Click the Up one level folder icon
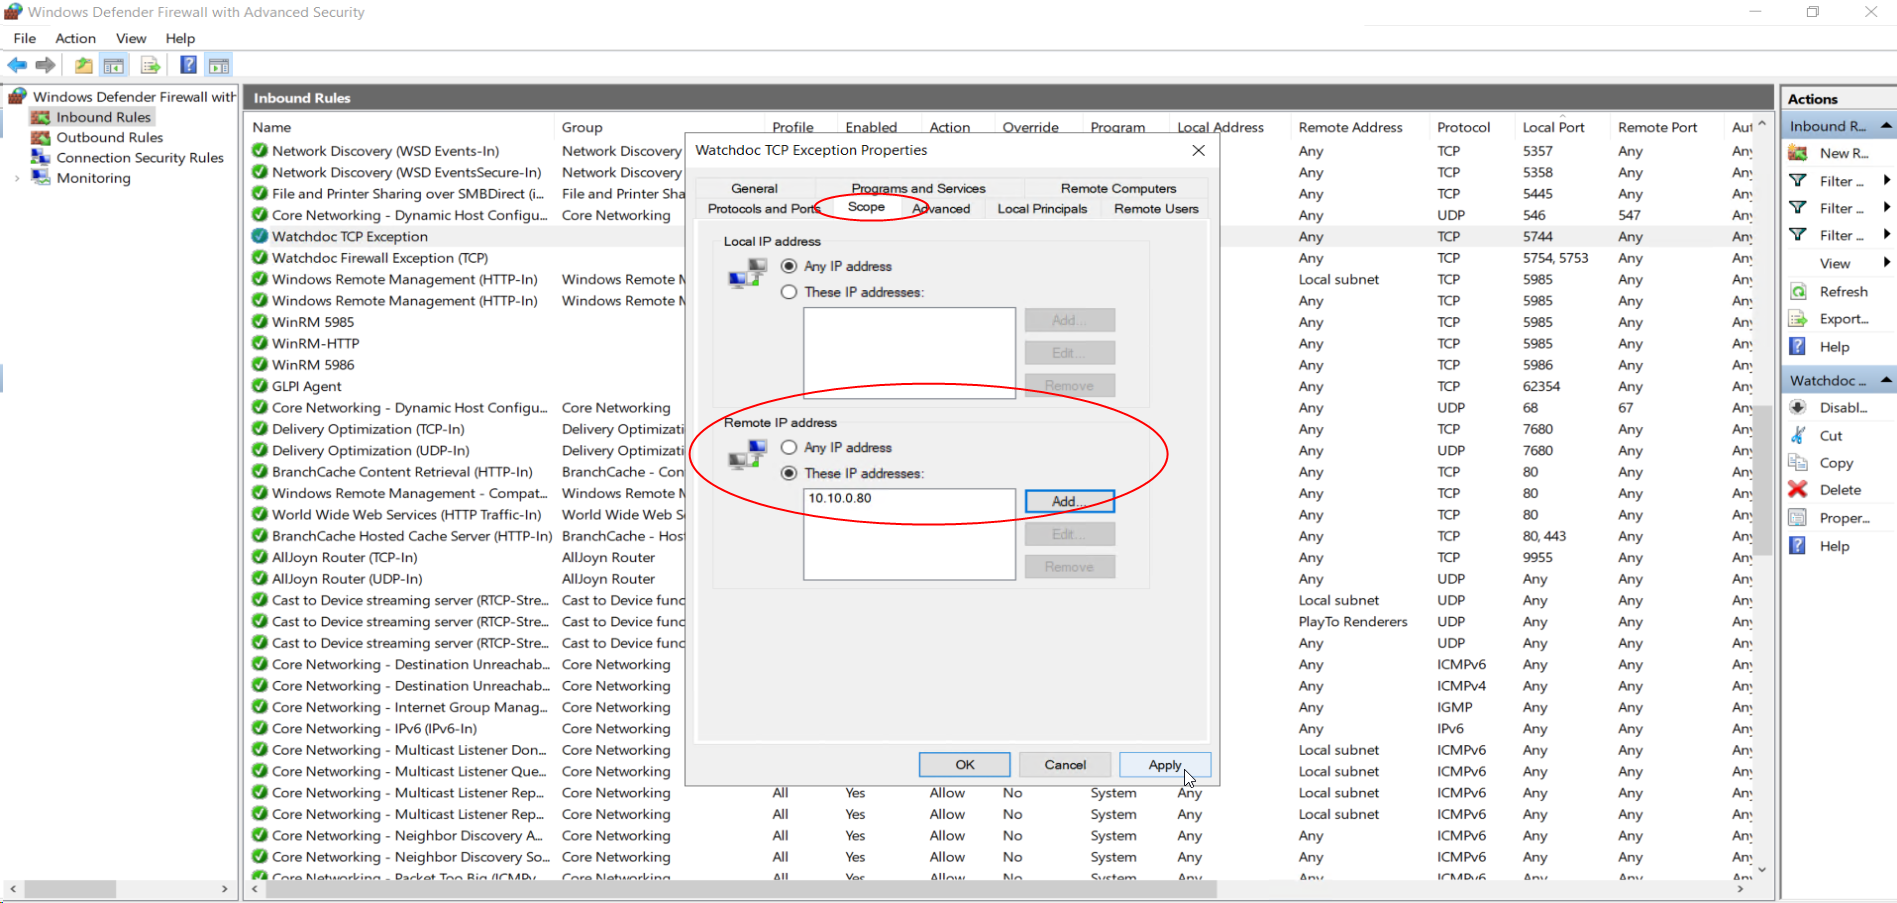1897x903 pixels. [x=83, y=65]
